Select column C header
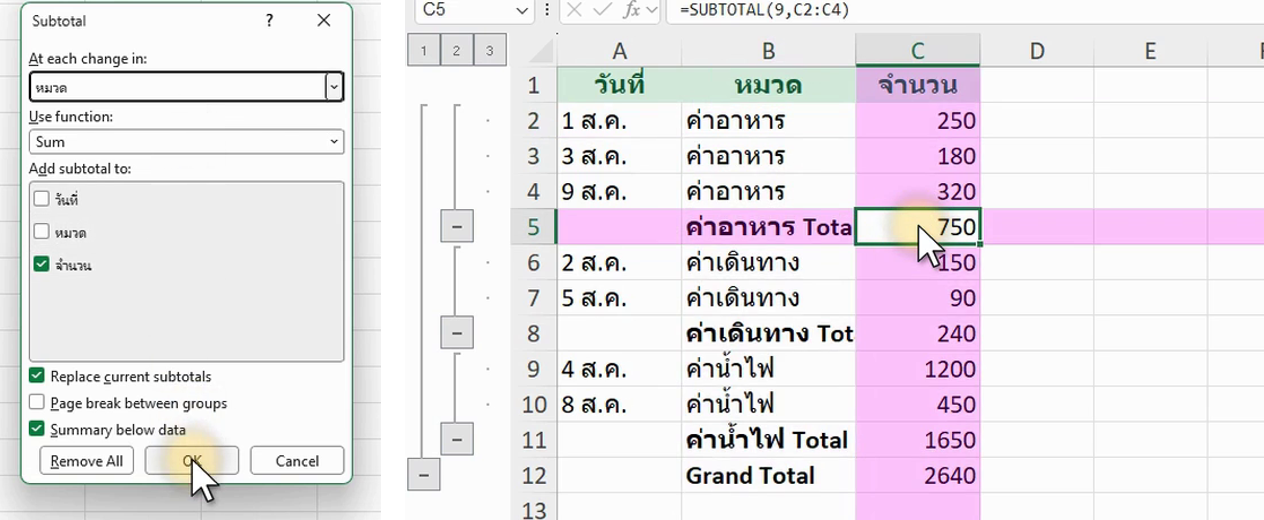The image size is (1264, 520). pos(918,50)
